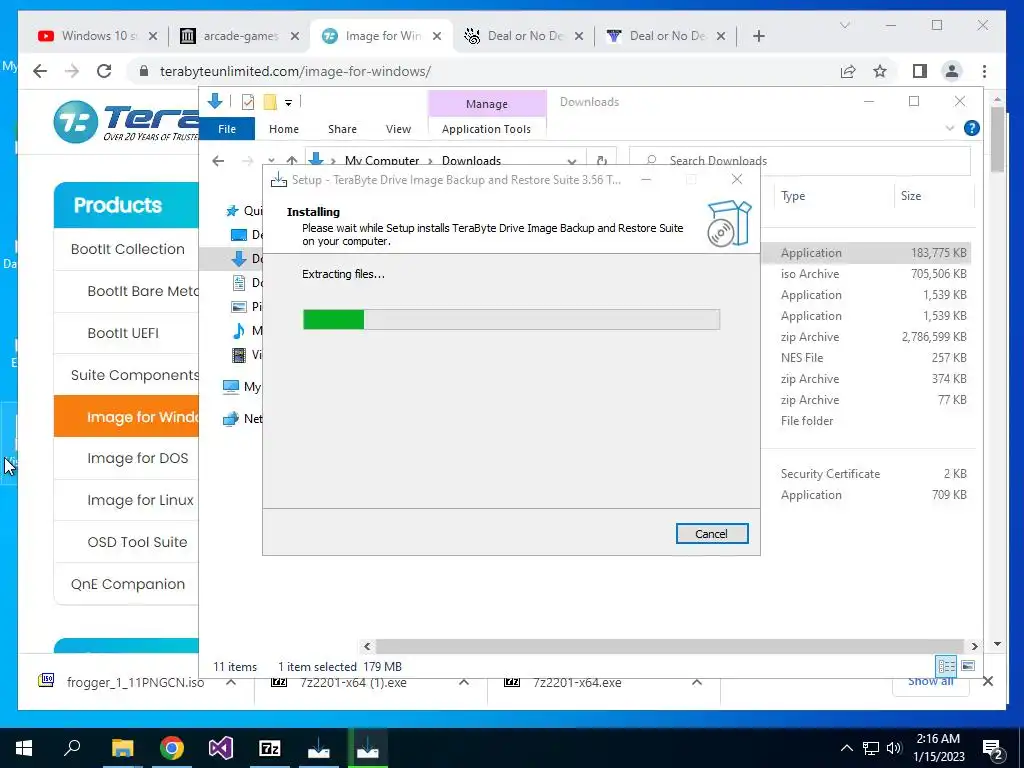
Task: Open Image for Linux link
Action: point(140,500)
